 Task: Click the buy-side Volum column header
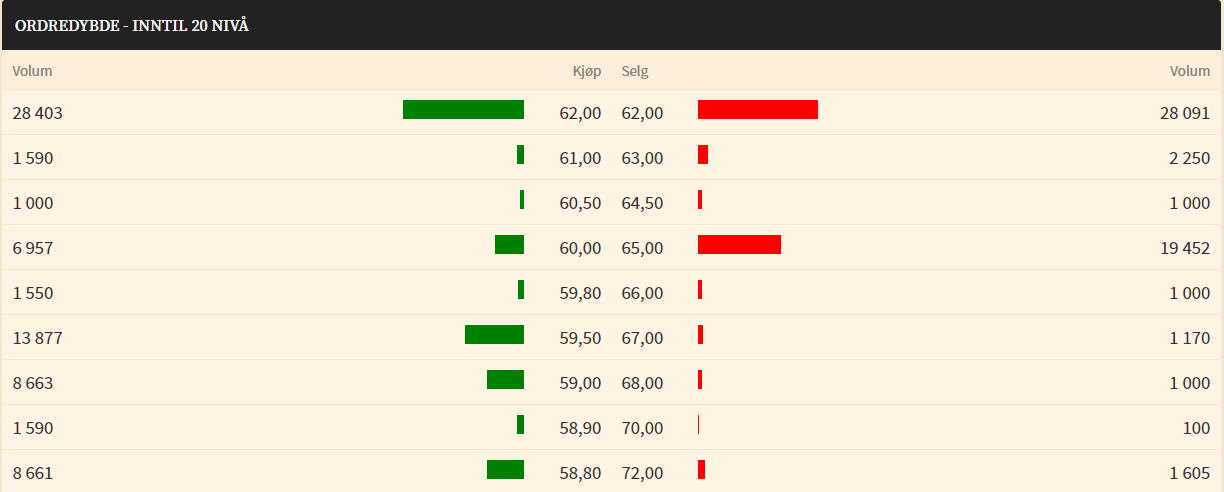32,71
